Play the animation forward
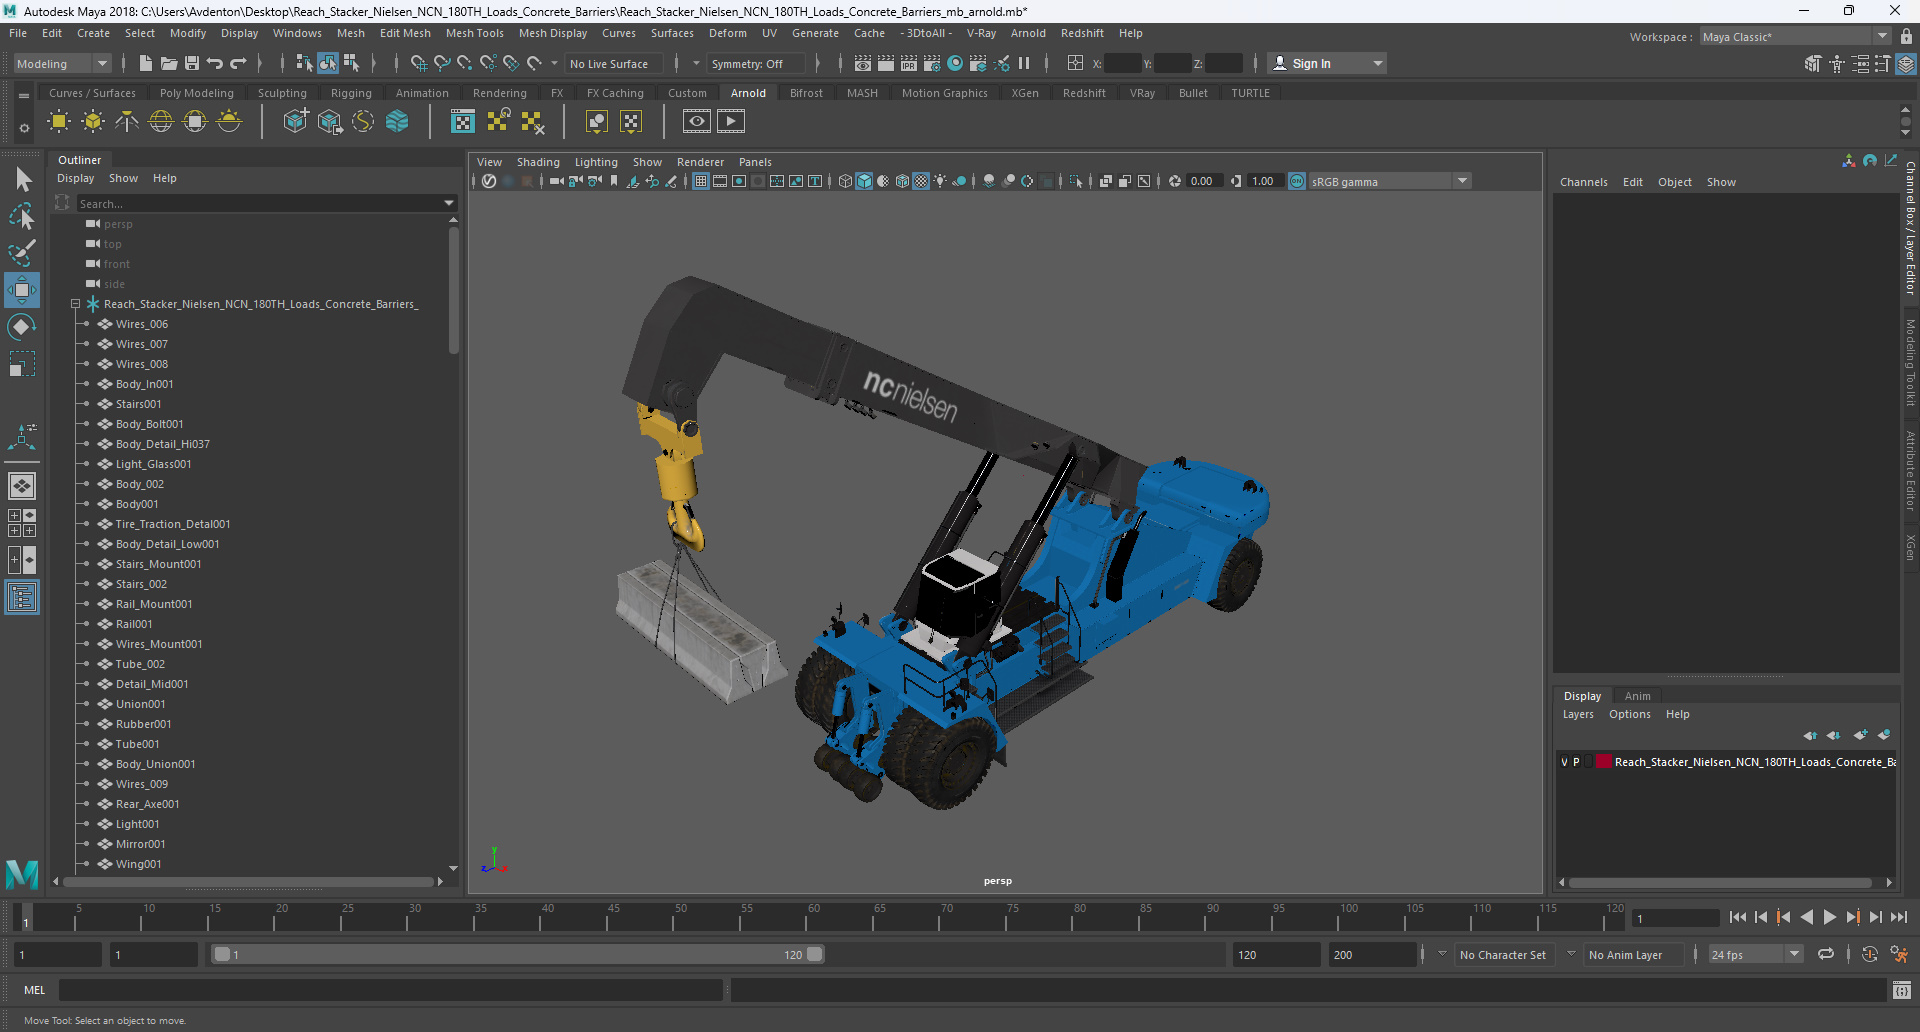 pos(1830,917)
